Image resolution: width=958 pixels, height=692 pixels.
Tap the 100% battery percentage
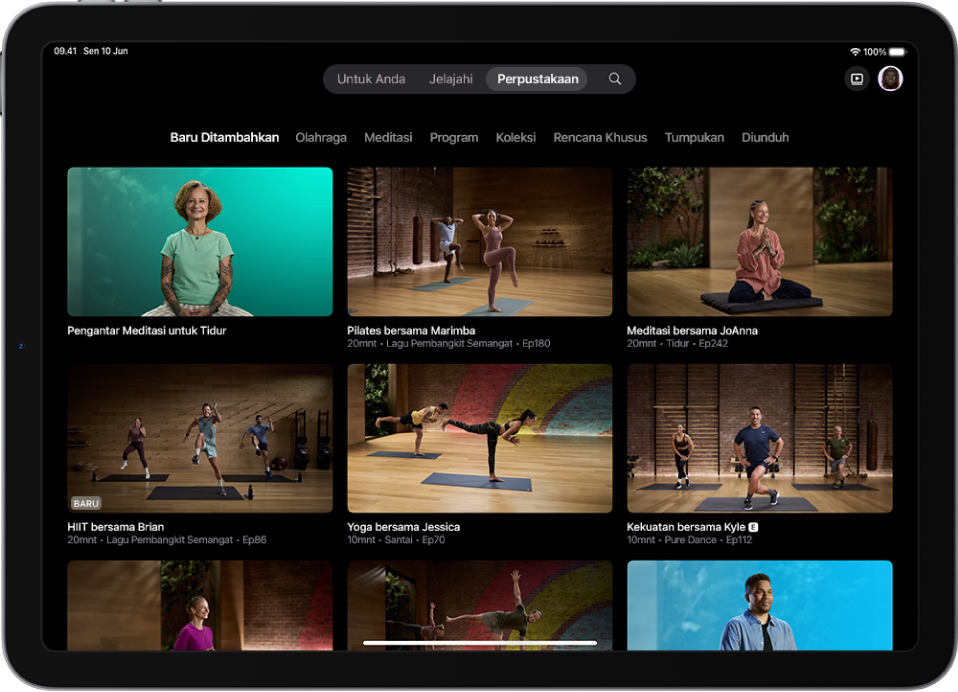click(874, 52)
